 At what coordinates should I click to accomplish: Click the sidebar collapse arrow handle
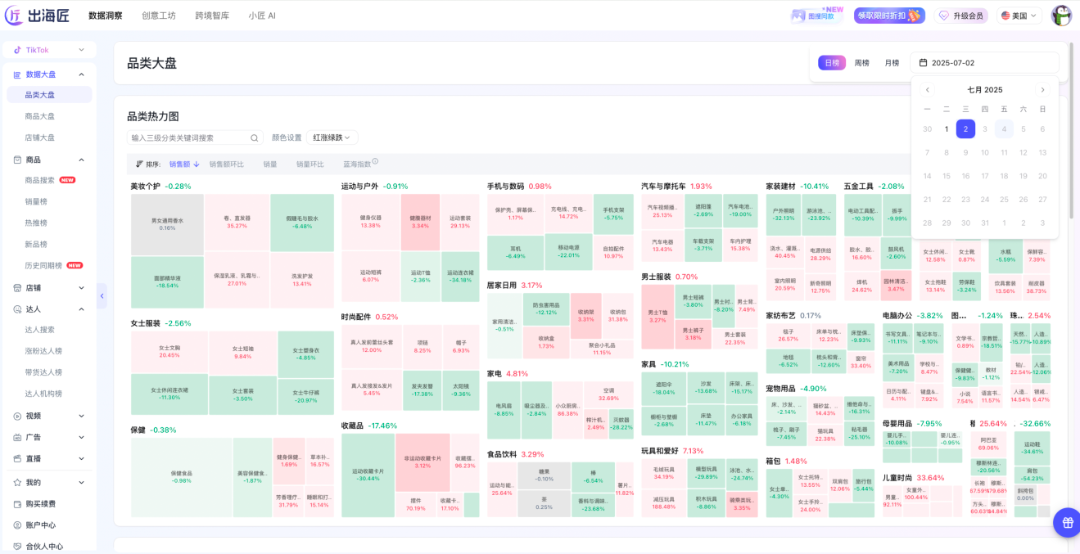[102, 296]
